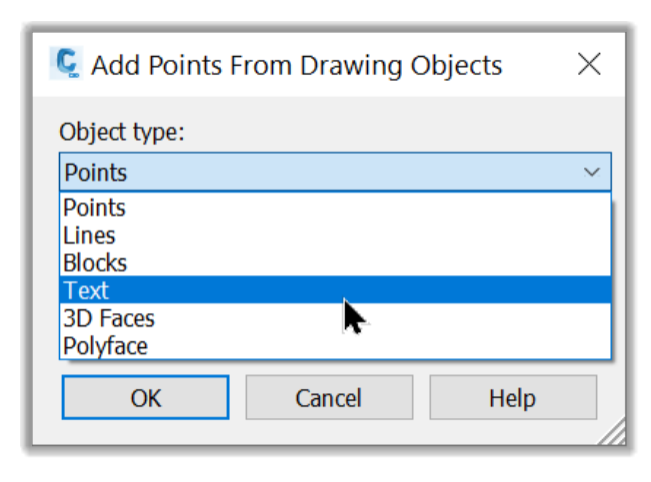Select Polyface as the object type
This screenshot has width=651, height=482.
[105, 346]
